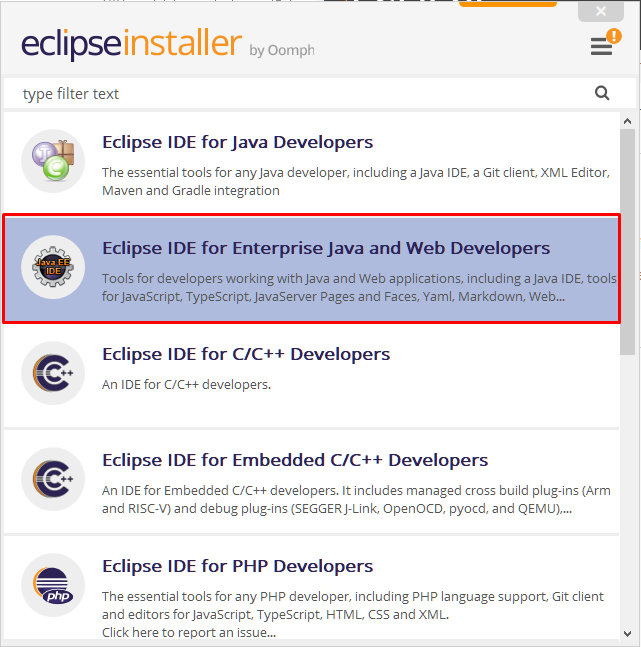The width and height of the screenshot is (641, 647).
Task: Click the Embedded C/C++ logo icon
Action: pos(53,479)
